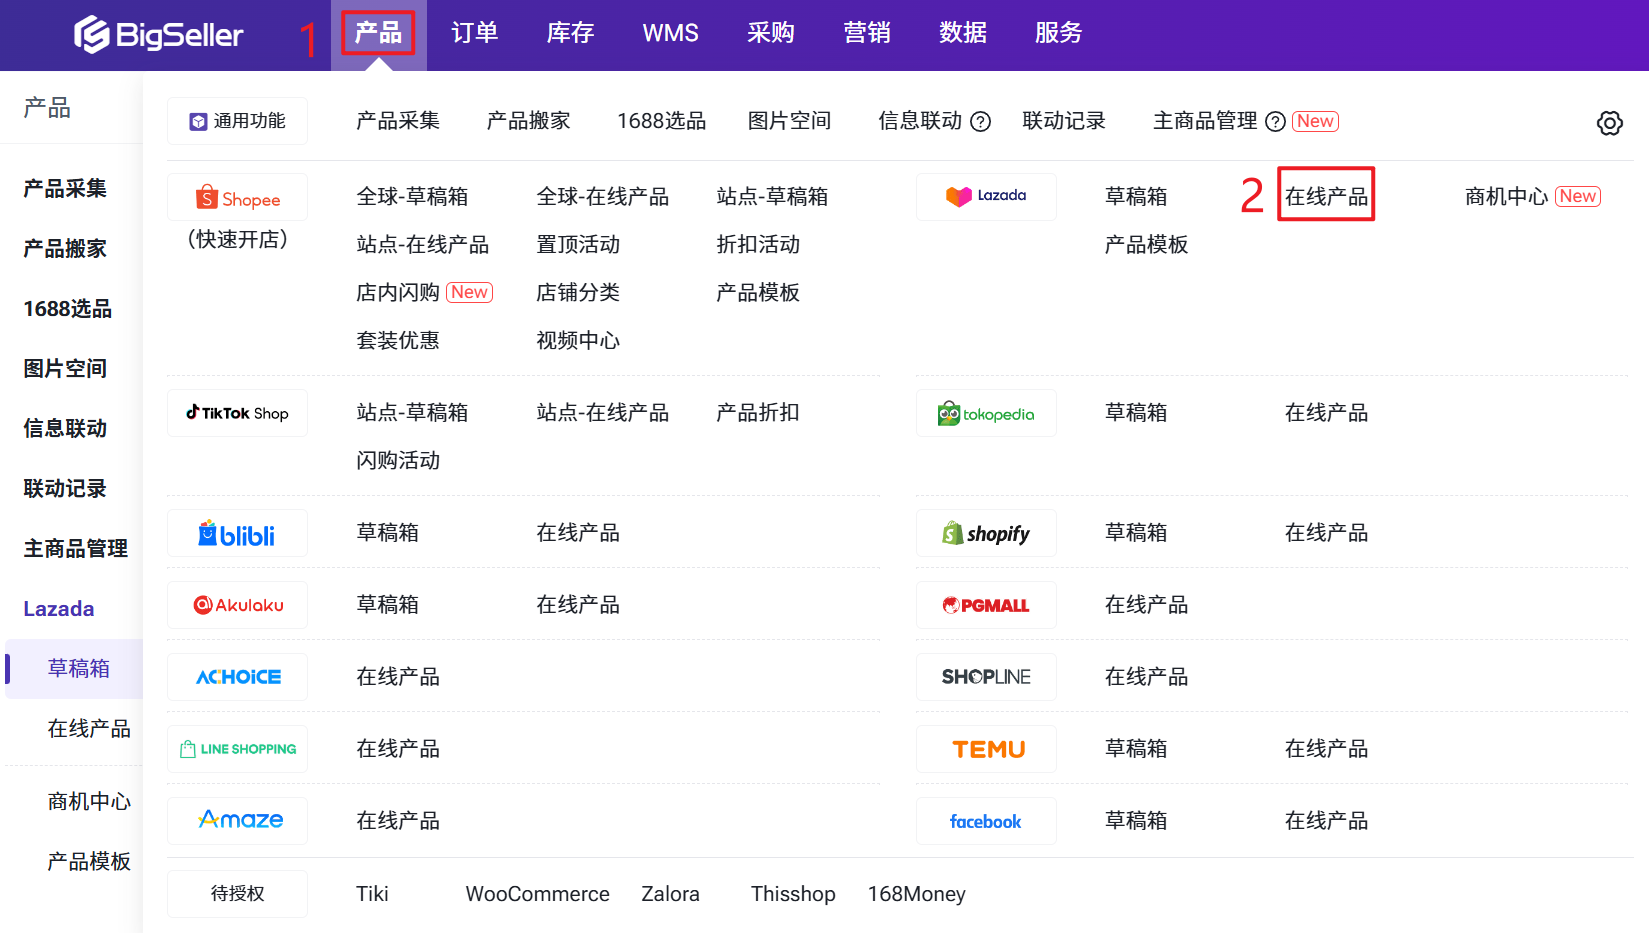
Task: Click the help icon beside 信息联动
Action: coord(981,122)
